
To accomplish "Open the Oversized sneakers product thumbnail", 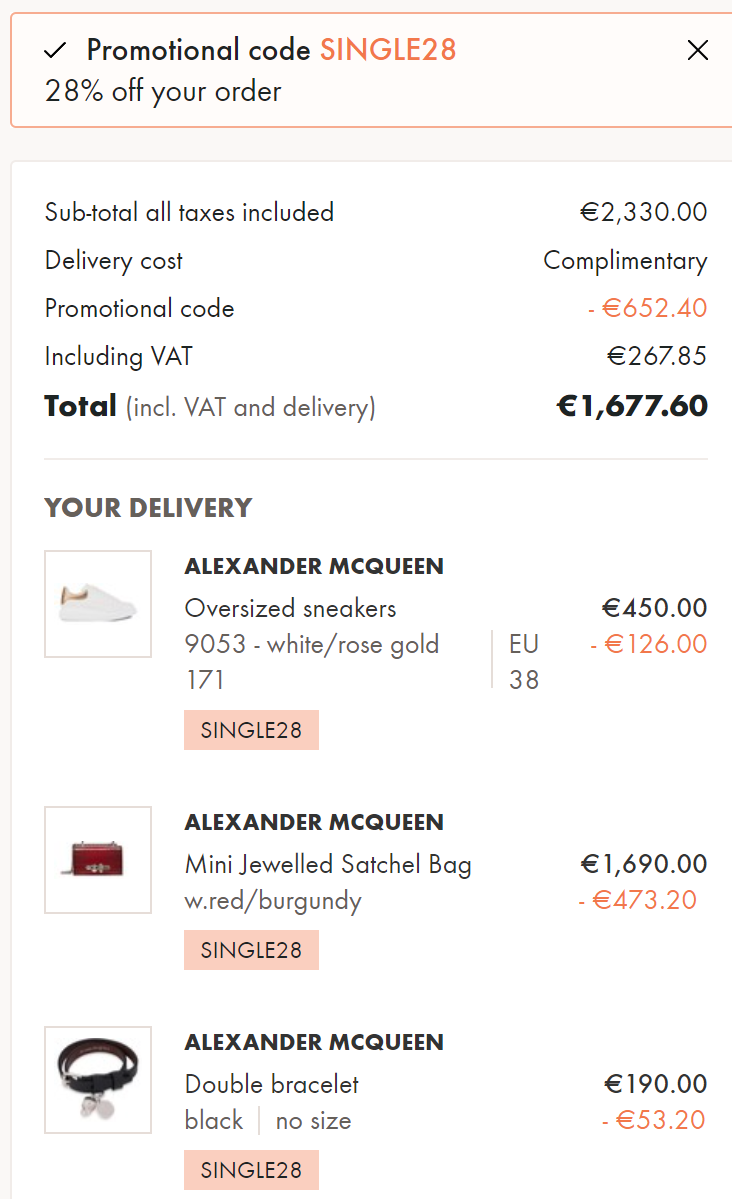I will (x=98, y=604).
